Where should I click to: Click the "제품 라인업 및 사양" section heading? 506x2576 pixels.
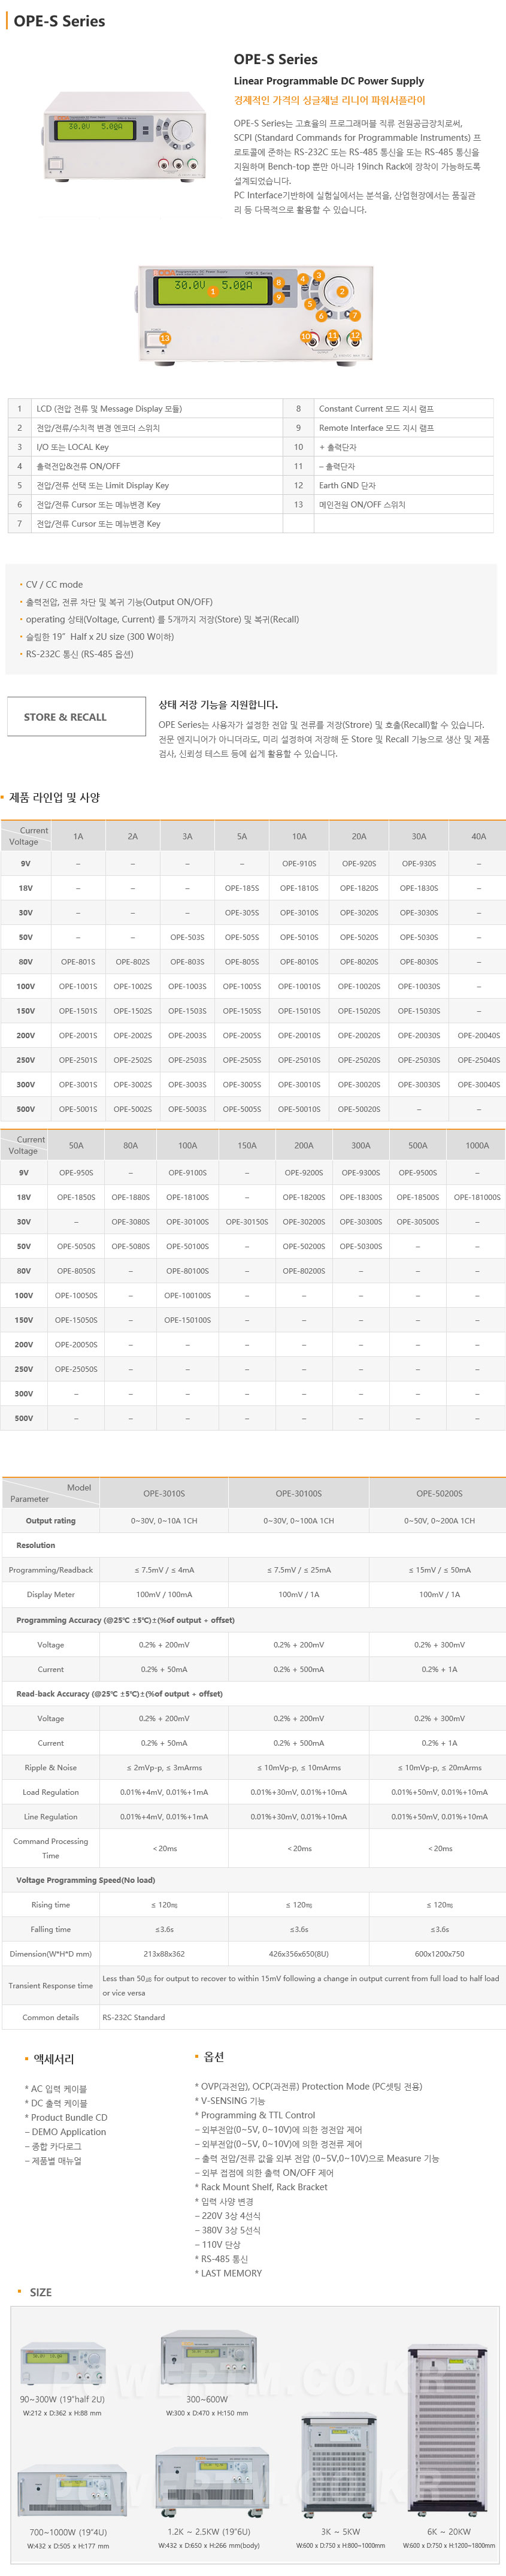(54, 797)
